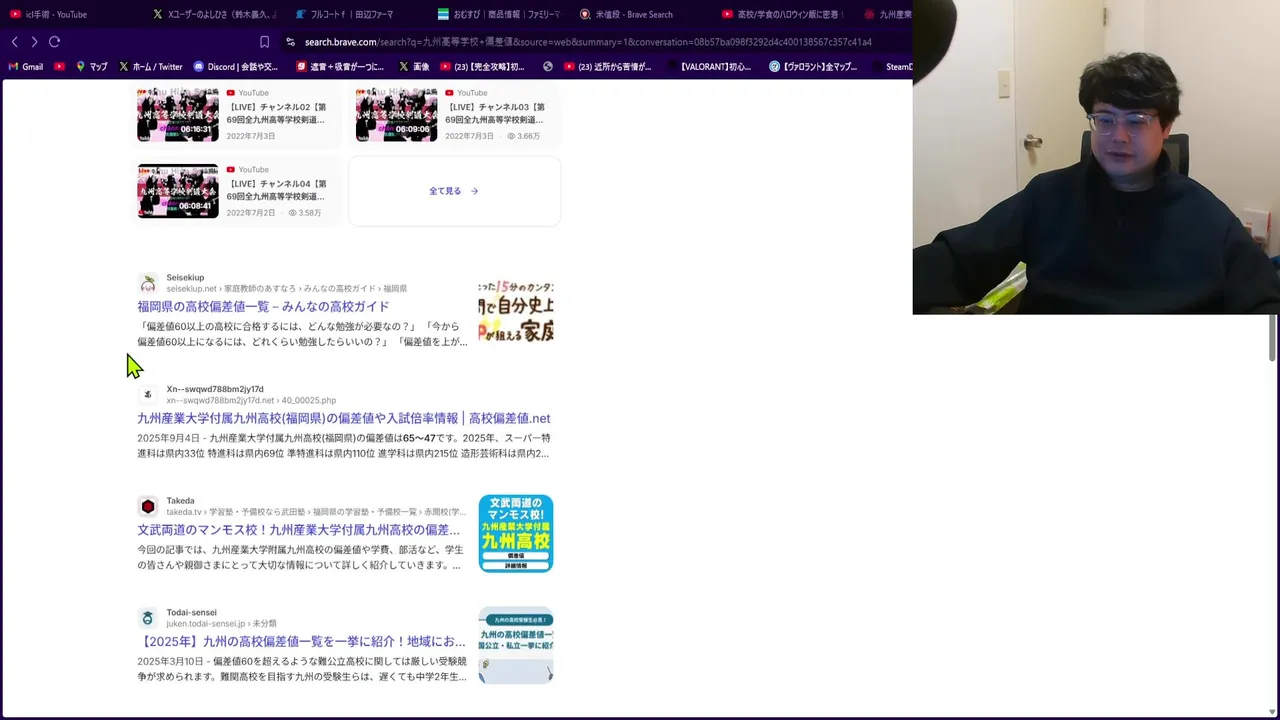Open the YouTube bookmark icon next to Gmail
This screenshot has width=1280, height=720.
60,67
